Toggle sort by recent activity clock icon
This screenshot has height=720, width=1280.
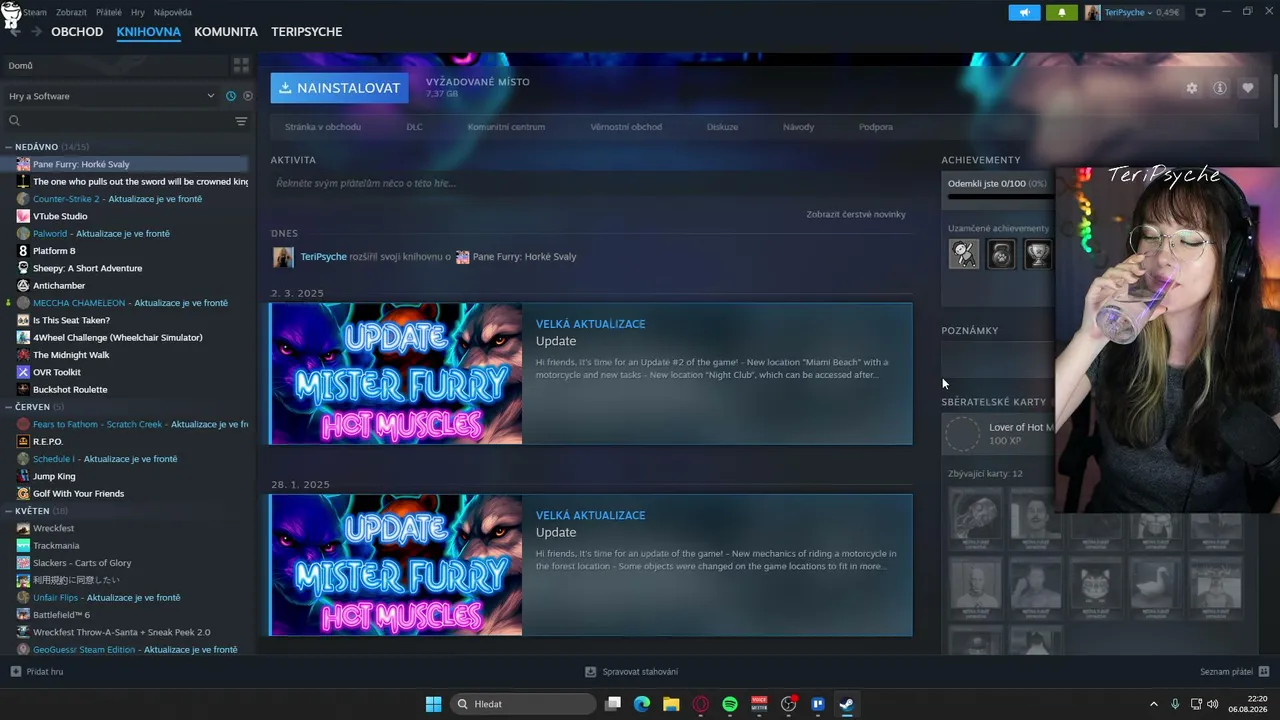click(x=231, y=96)
